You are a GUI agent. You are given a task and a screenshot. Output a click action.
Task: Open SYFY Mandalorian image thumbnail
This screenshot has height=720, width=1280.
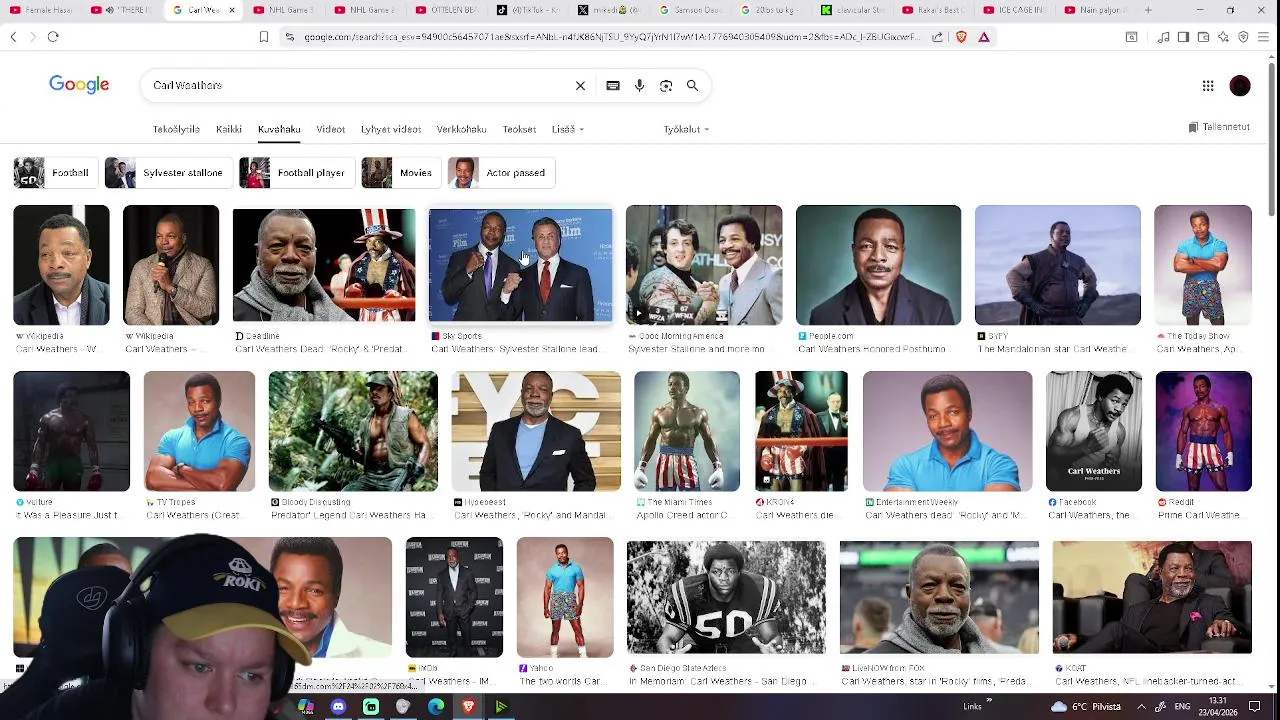coord(1057,265)
